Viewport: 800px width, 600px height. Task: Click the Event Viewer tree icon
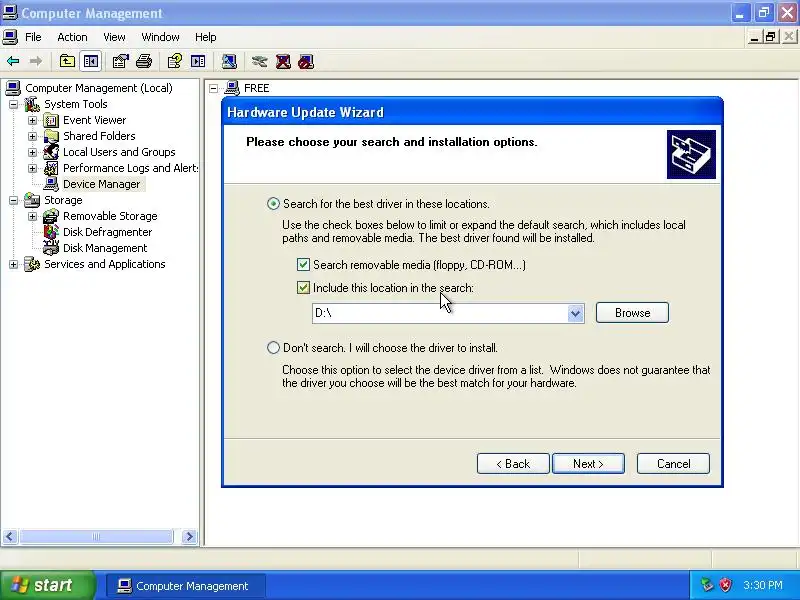51,120
